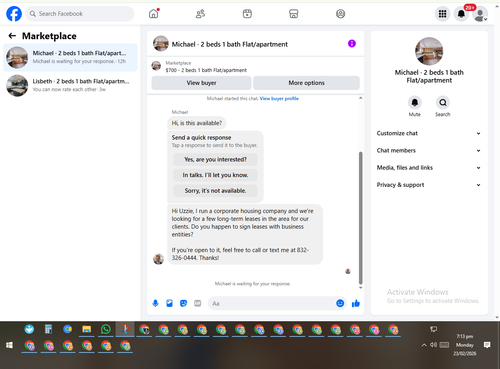Image resolution: width=500 pixels, height=369 pixels.
Task: Click the large listing photo in info panel
Action: click(429, 51)
